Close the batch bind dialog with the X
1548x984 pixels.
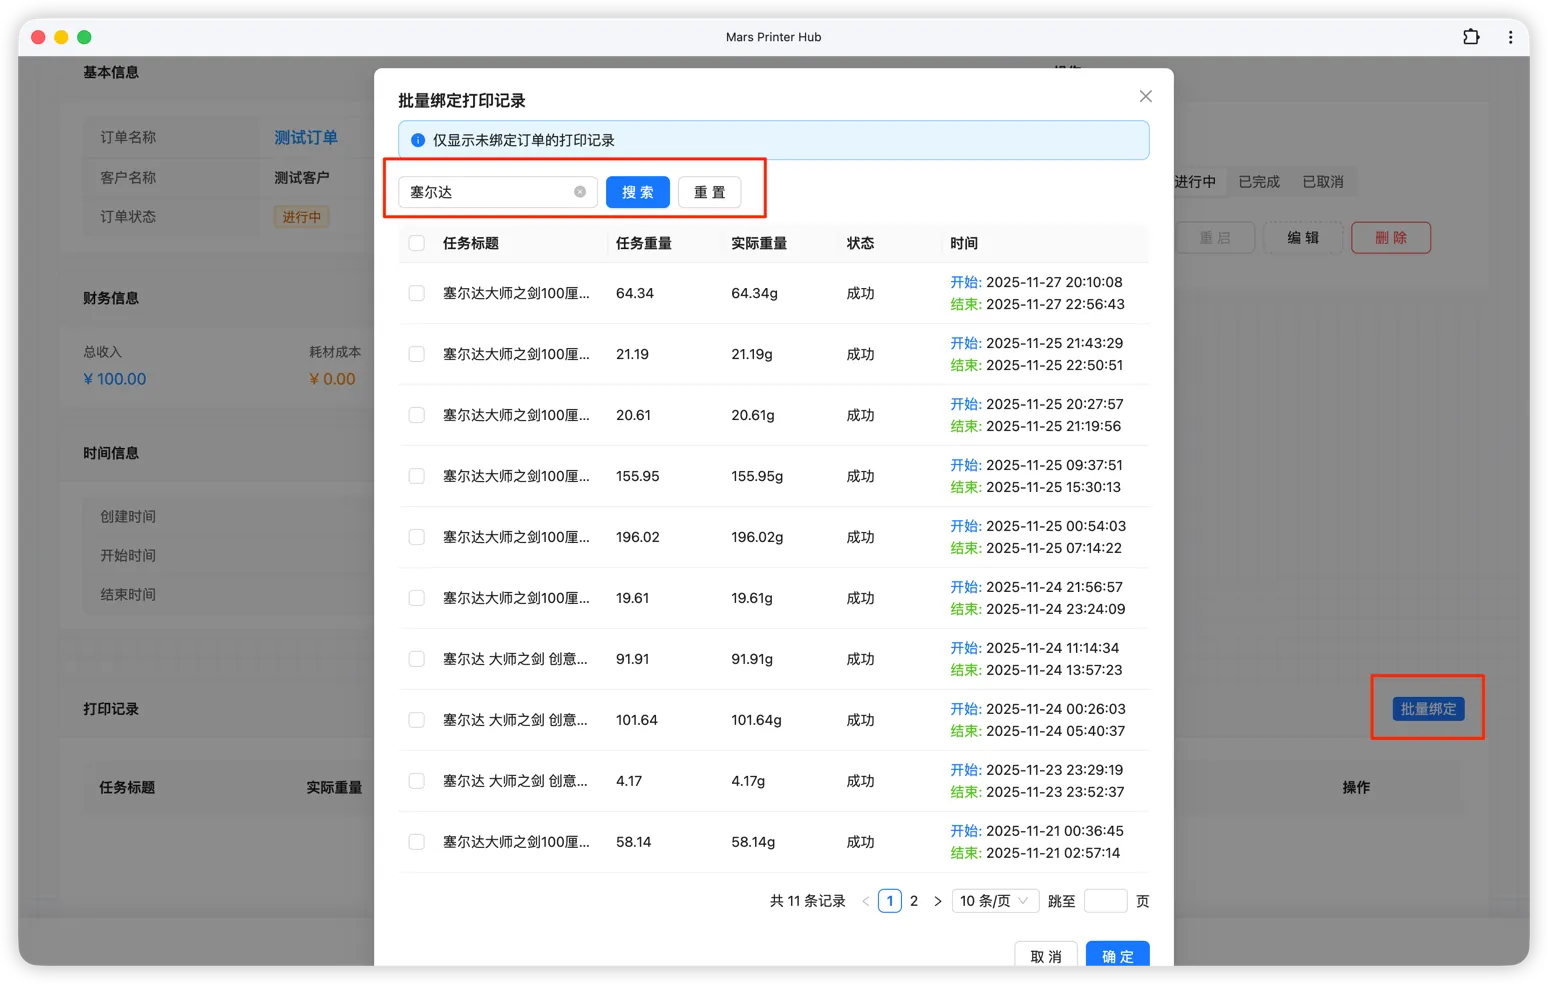tap(1145, 96)
